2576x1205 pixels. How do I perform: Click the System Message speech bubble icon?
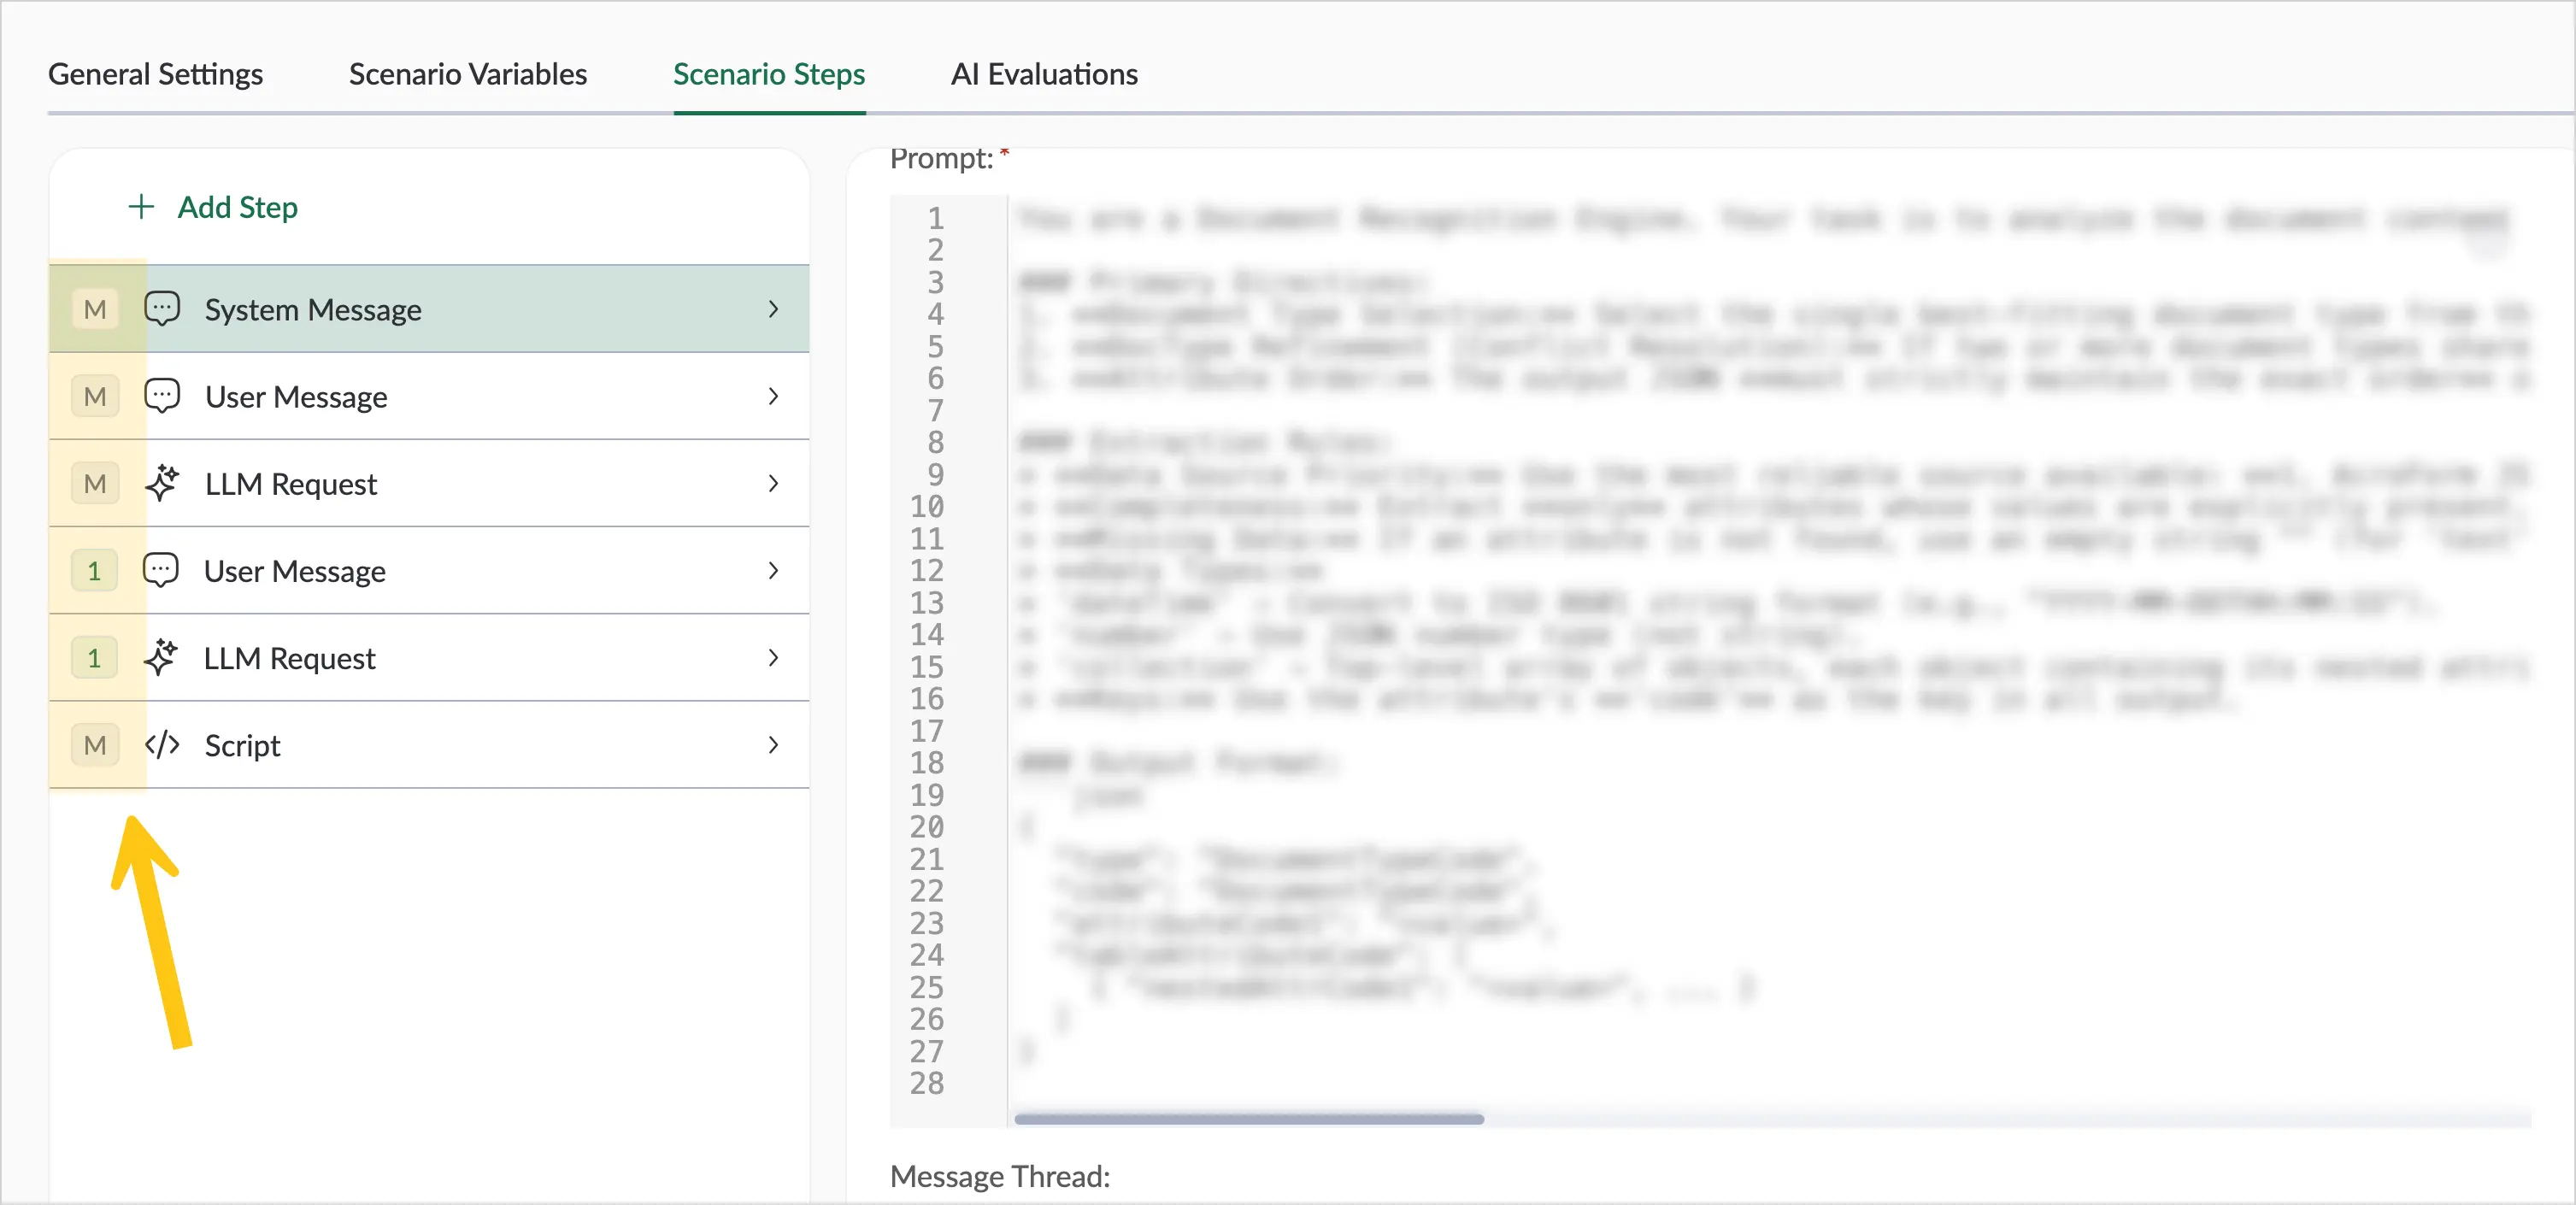point(162,309)
